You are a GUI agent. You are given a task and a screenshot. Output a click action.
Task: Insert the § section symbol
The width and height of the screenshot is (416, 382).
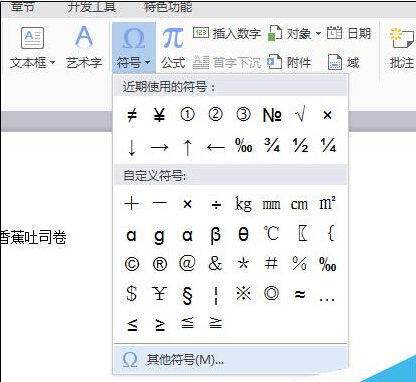tap(187, 295)
